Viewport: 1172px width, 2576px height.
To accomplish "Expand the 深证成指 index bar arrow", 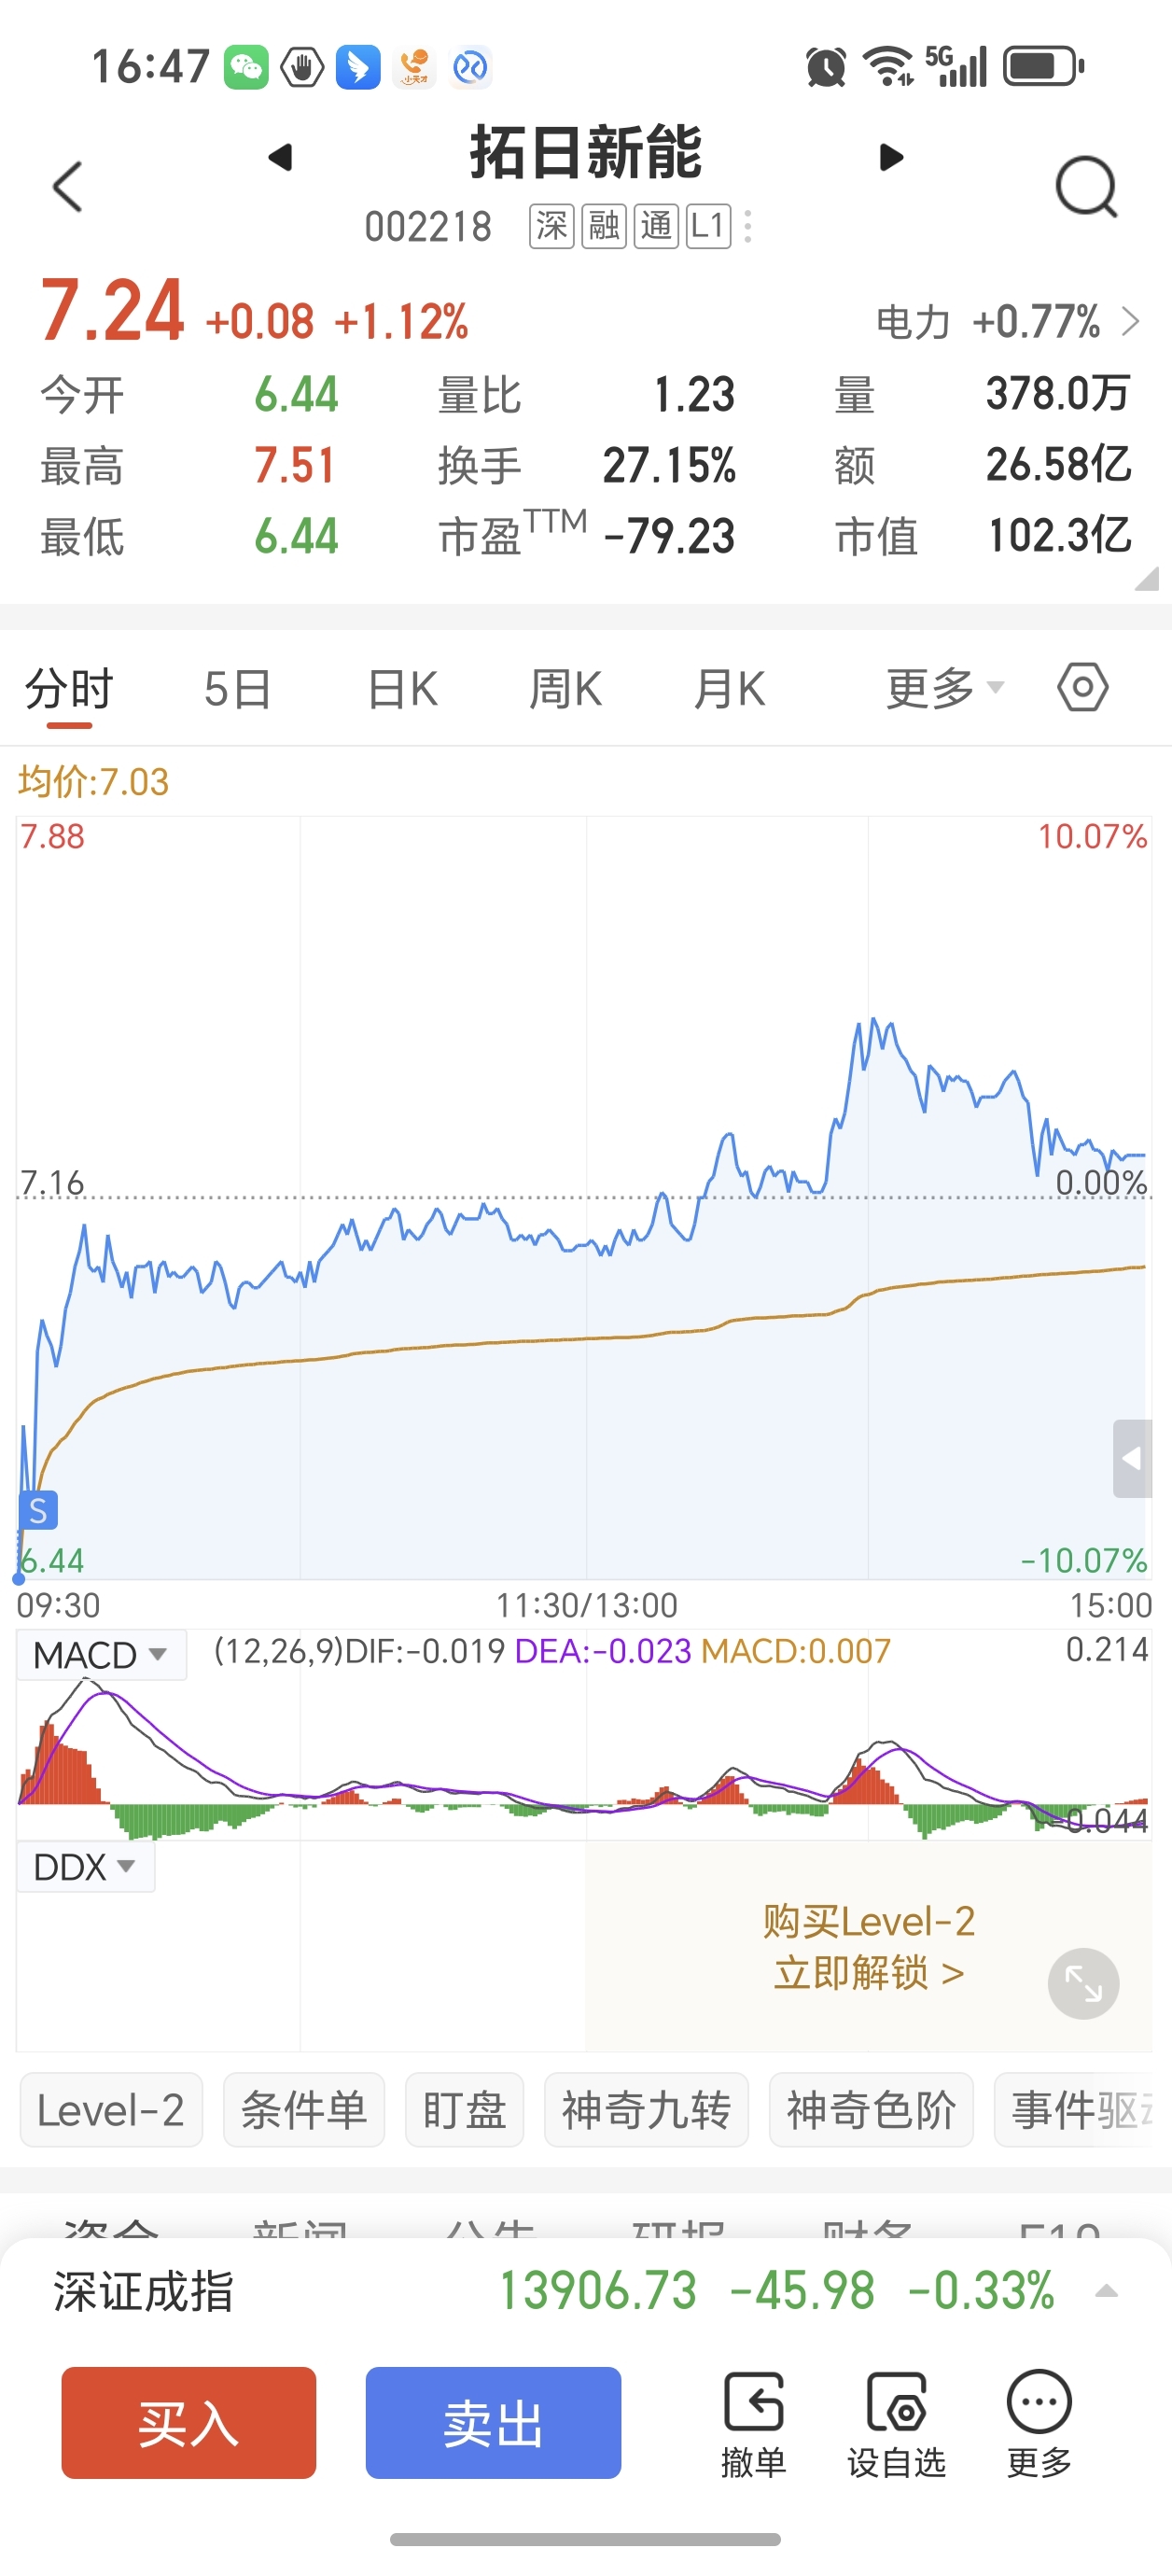I will 1106,2291.
